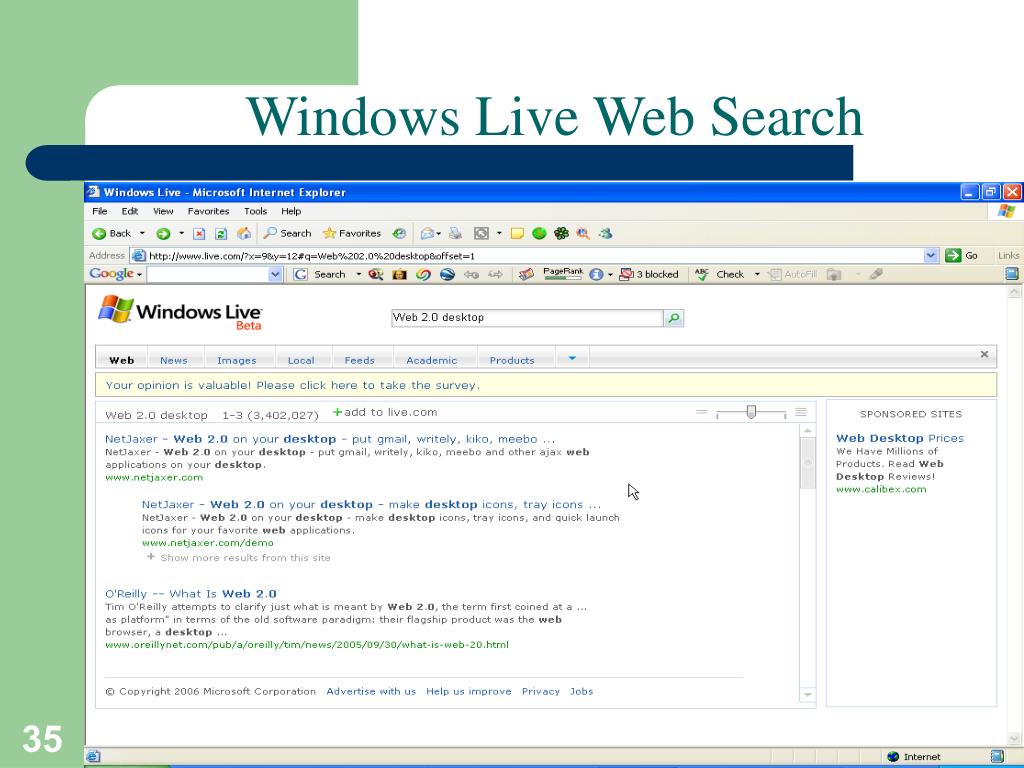1024x768 pixels.
Task: Open the File menu
Action: (x=100, y=211)
